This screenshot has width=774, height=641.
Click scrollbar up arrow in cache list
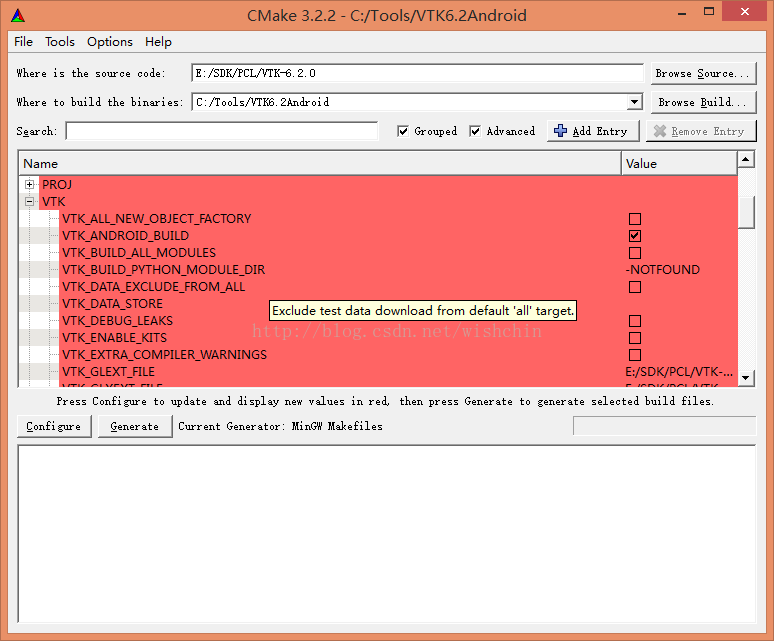(746, 159)
